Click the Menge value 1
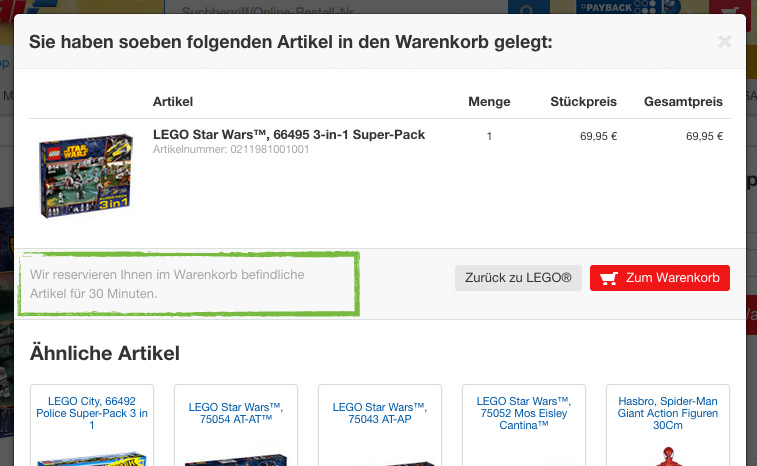757x466 pixels. point(489,136)
